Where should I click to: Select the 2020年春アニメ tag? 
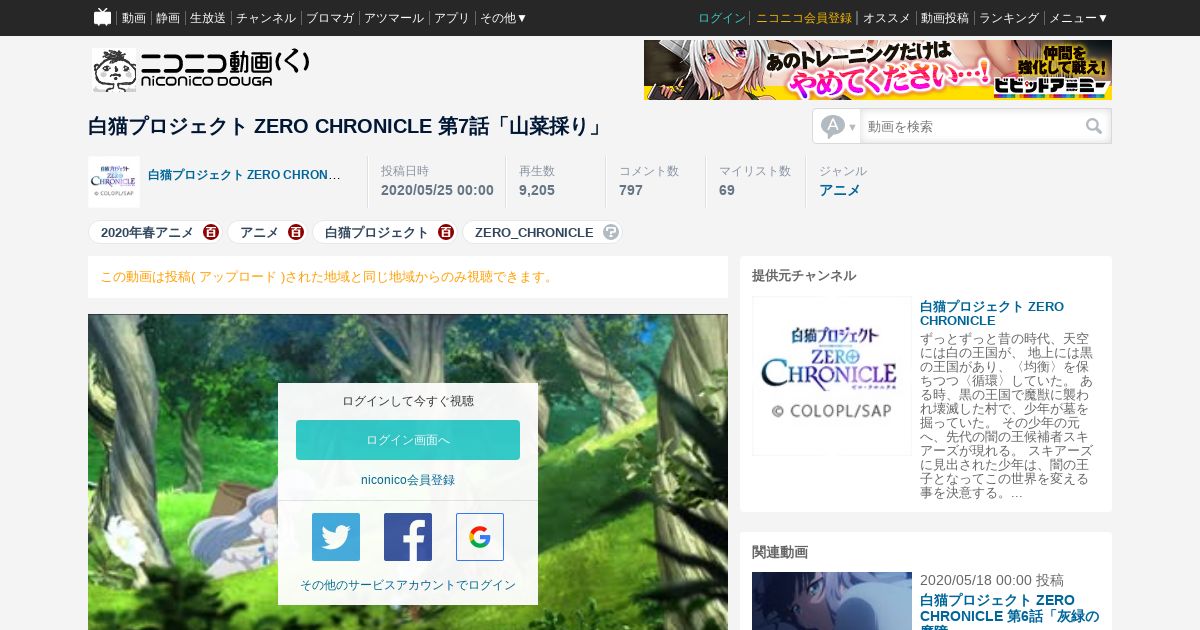click(x=147, y=232)
